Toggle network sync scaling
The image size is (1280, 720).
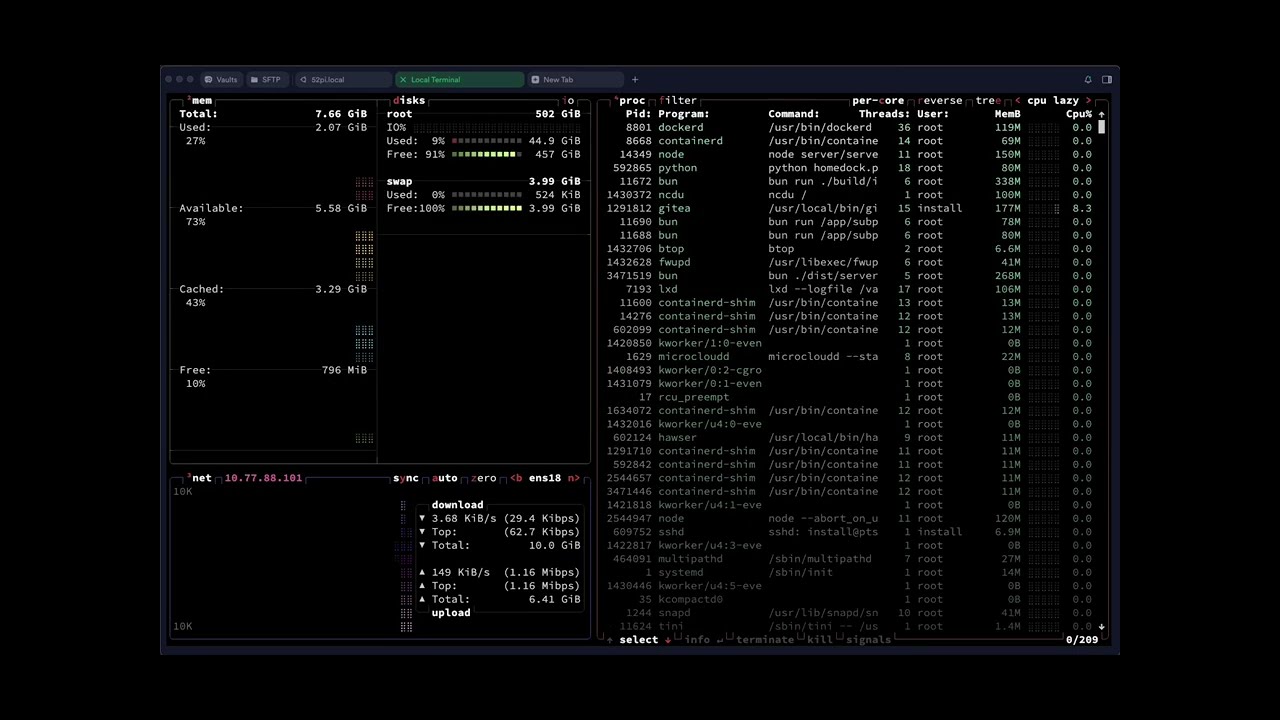coord(405,478)
